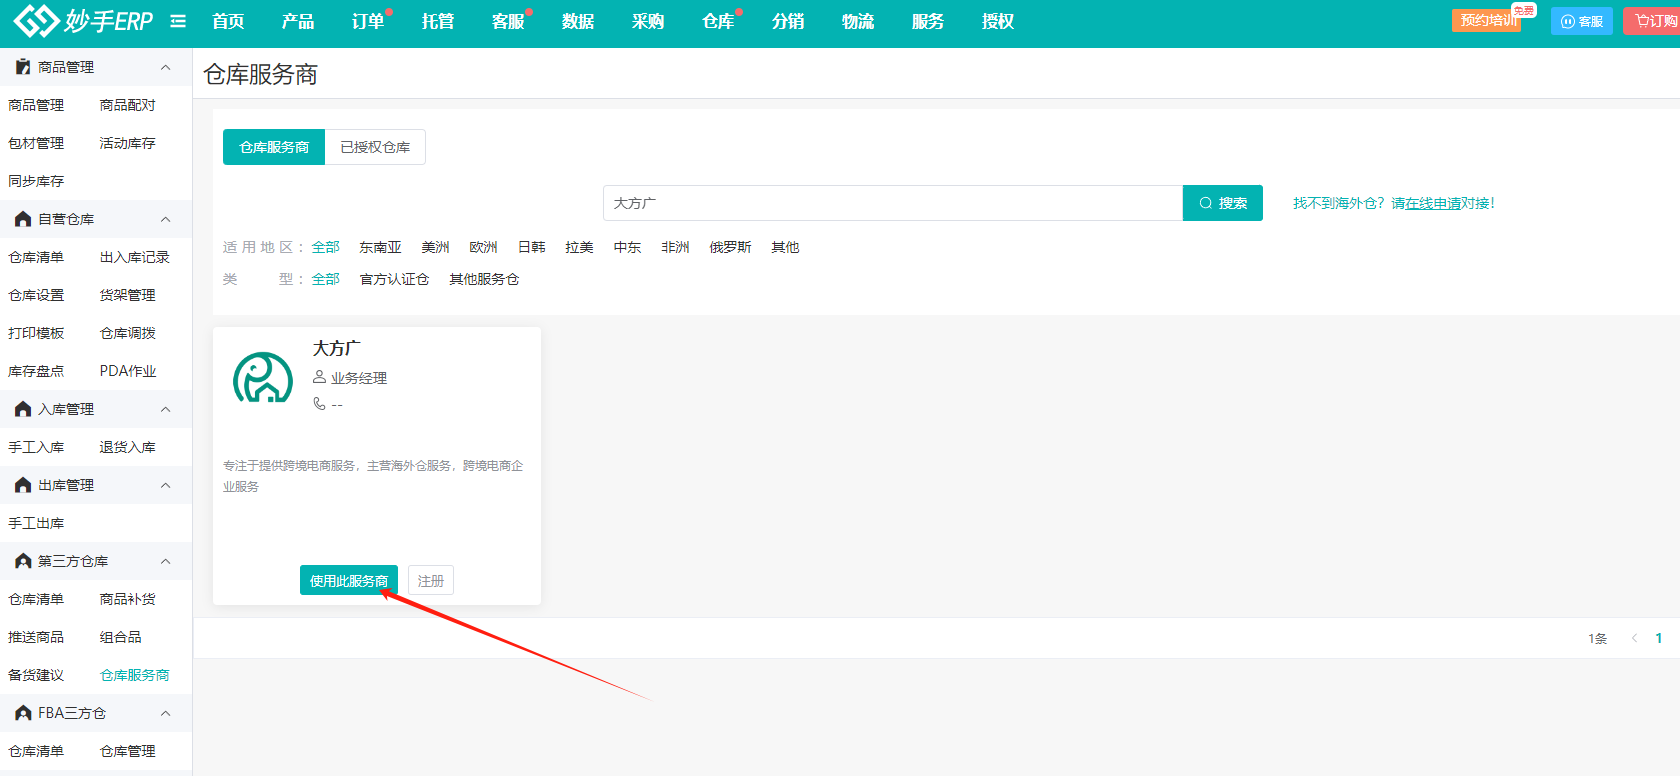Open 备货建议 in sidebar
The height and width of the screenshot is (776, 1680).
tap(36, 675)
